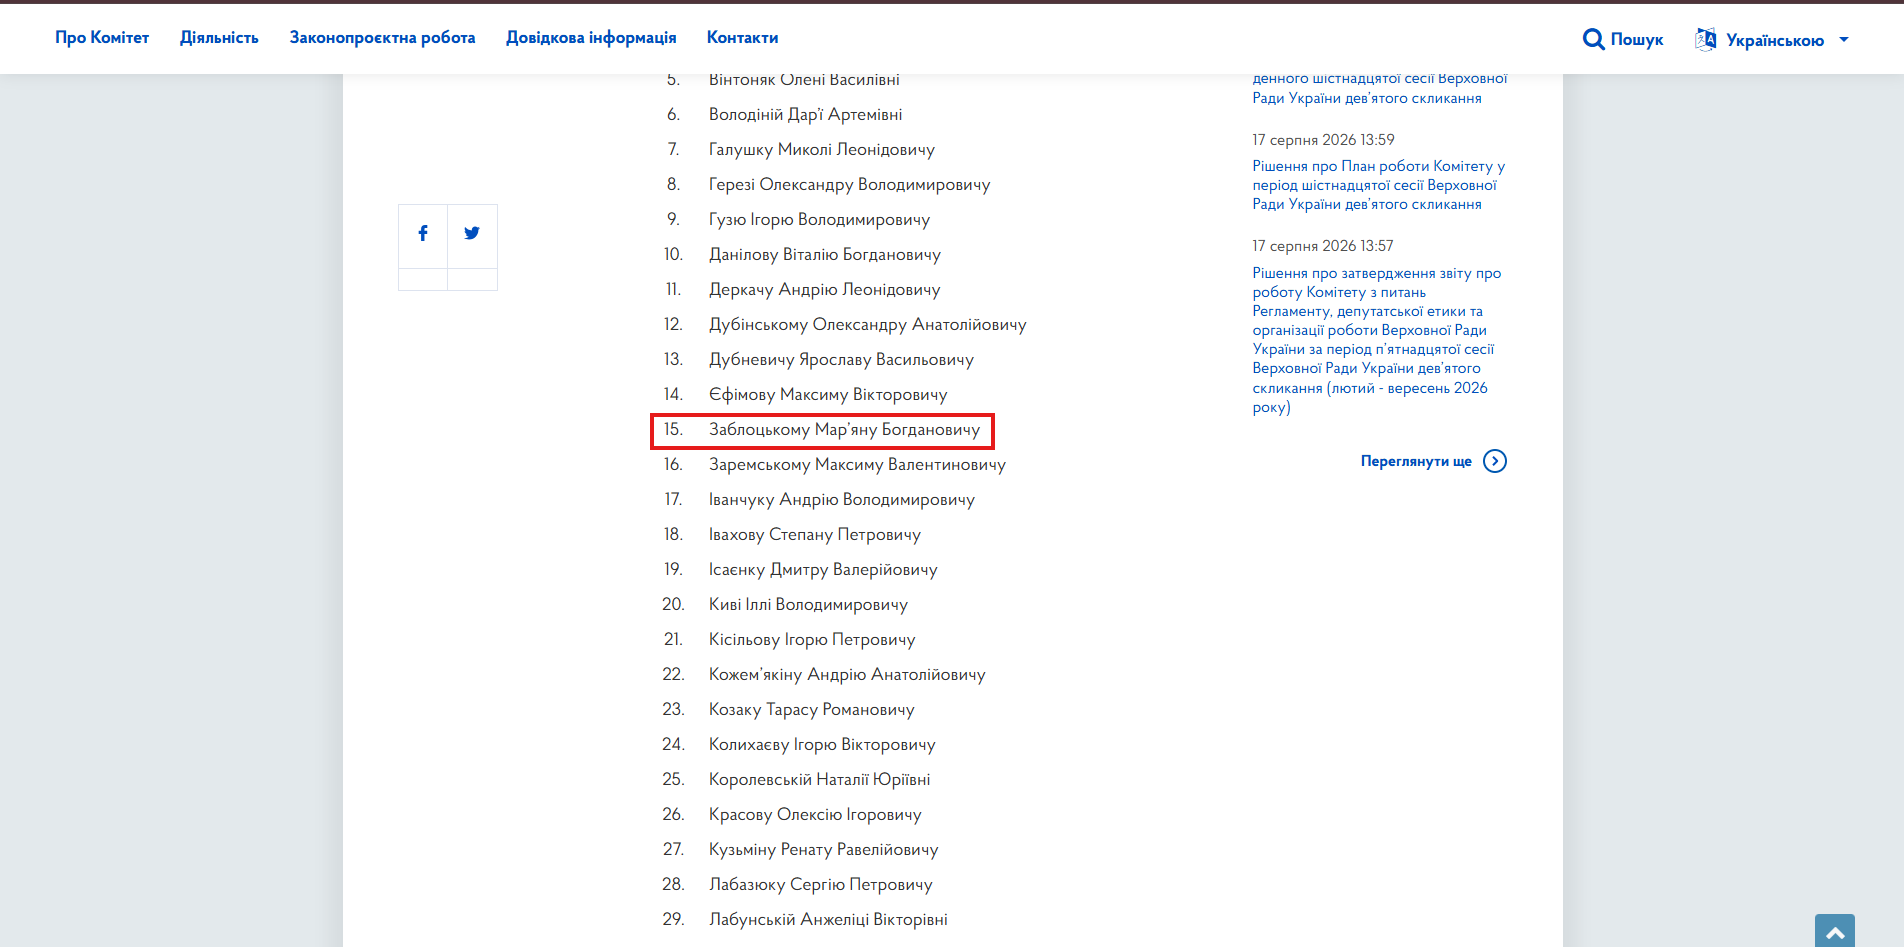
Task: Click the name Гузю Ігорю Володимировичу
Action: click(820, 219)
